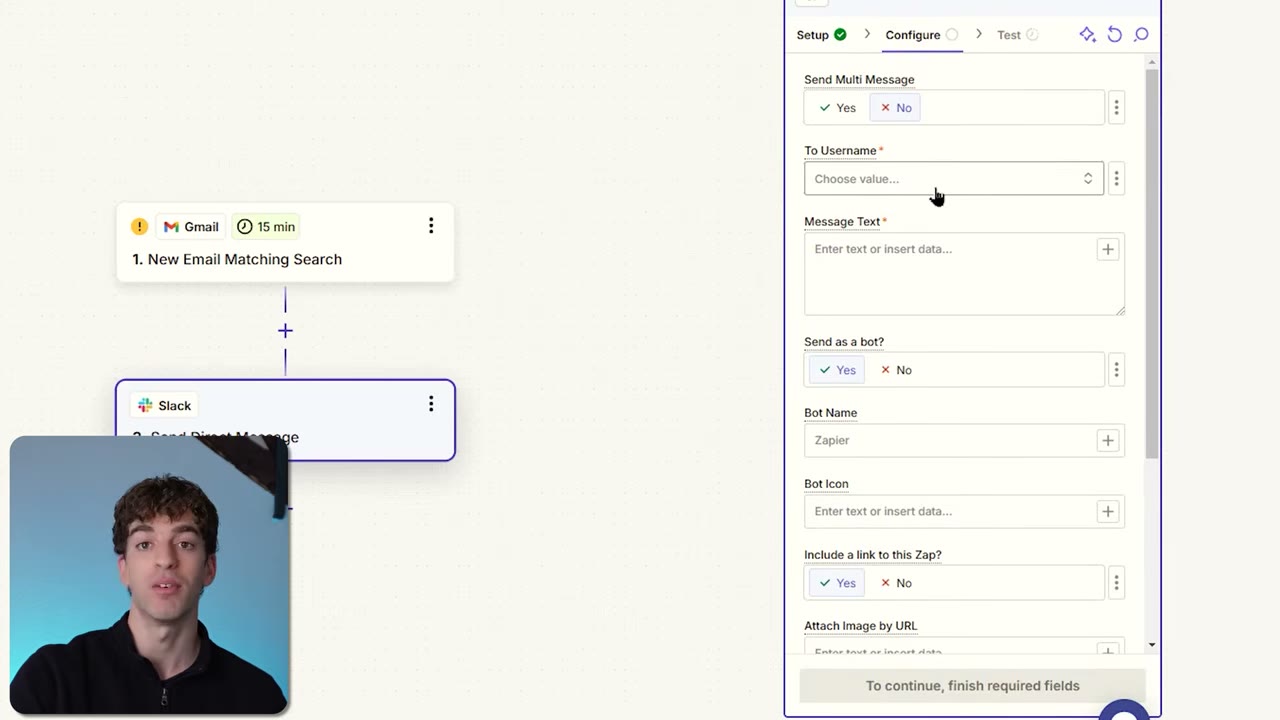Set Send as a bot to Yes
1280x720 pixels.
pos(837,370)
